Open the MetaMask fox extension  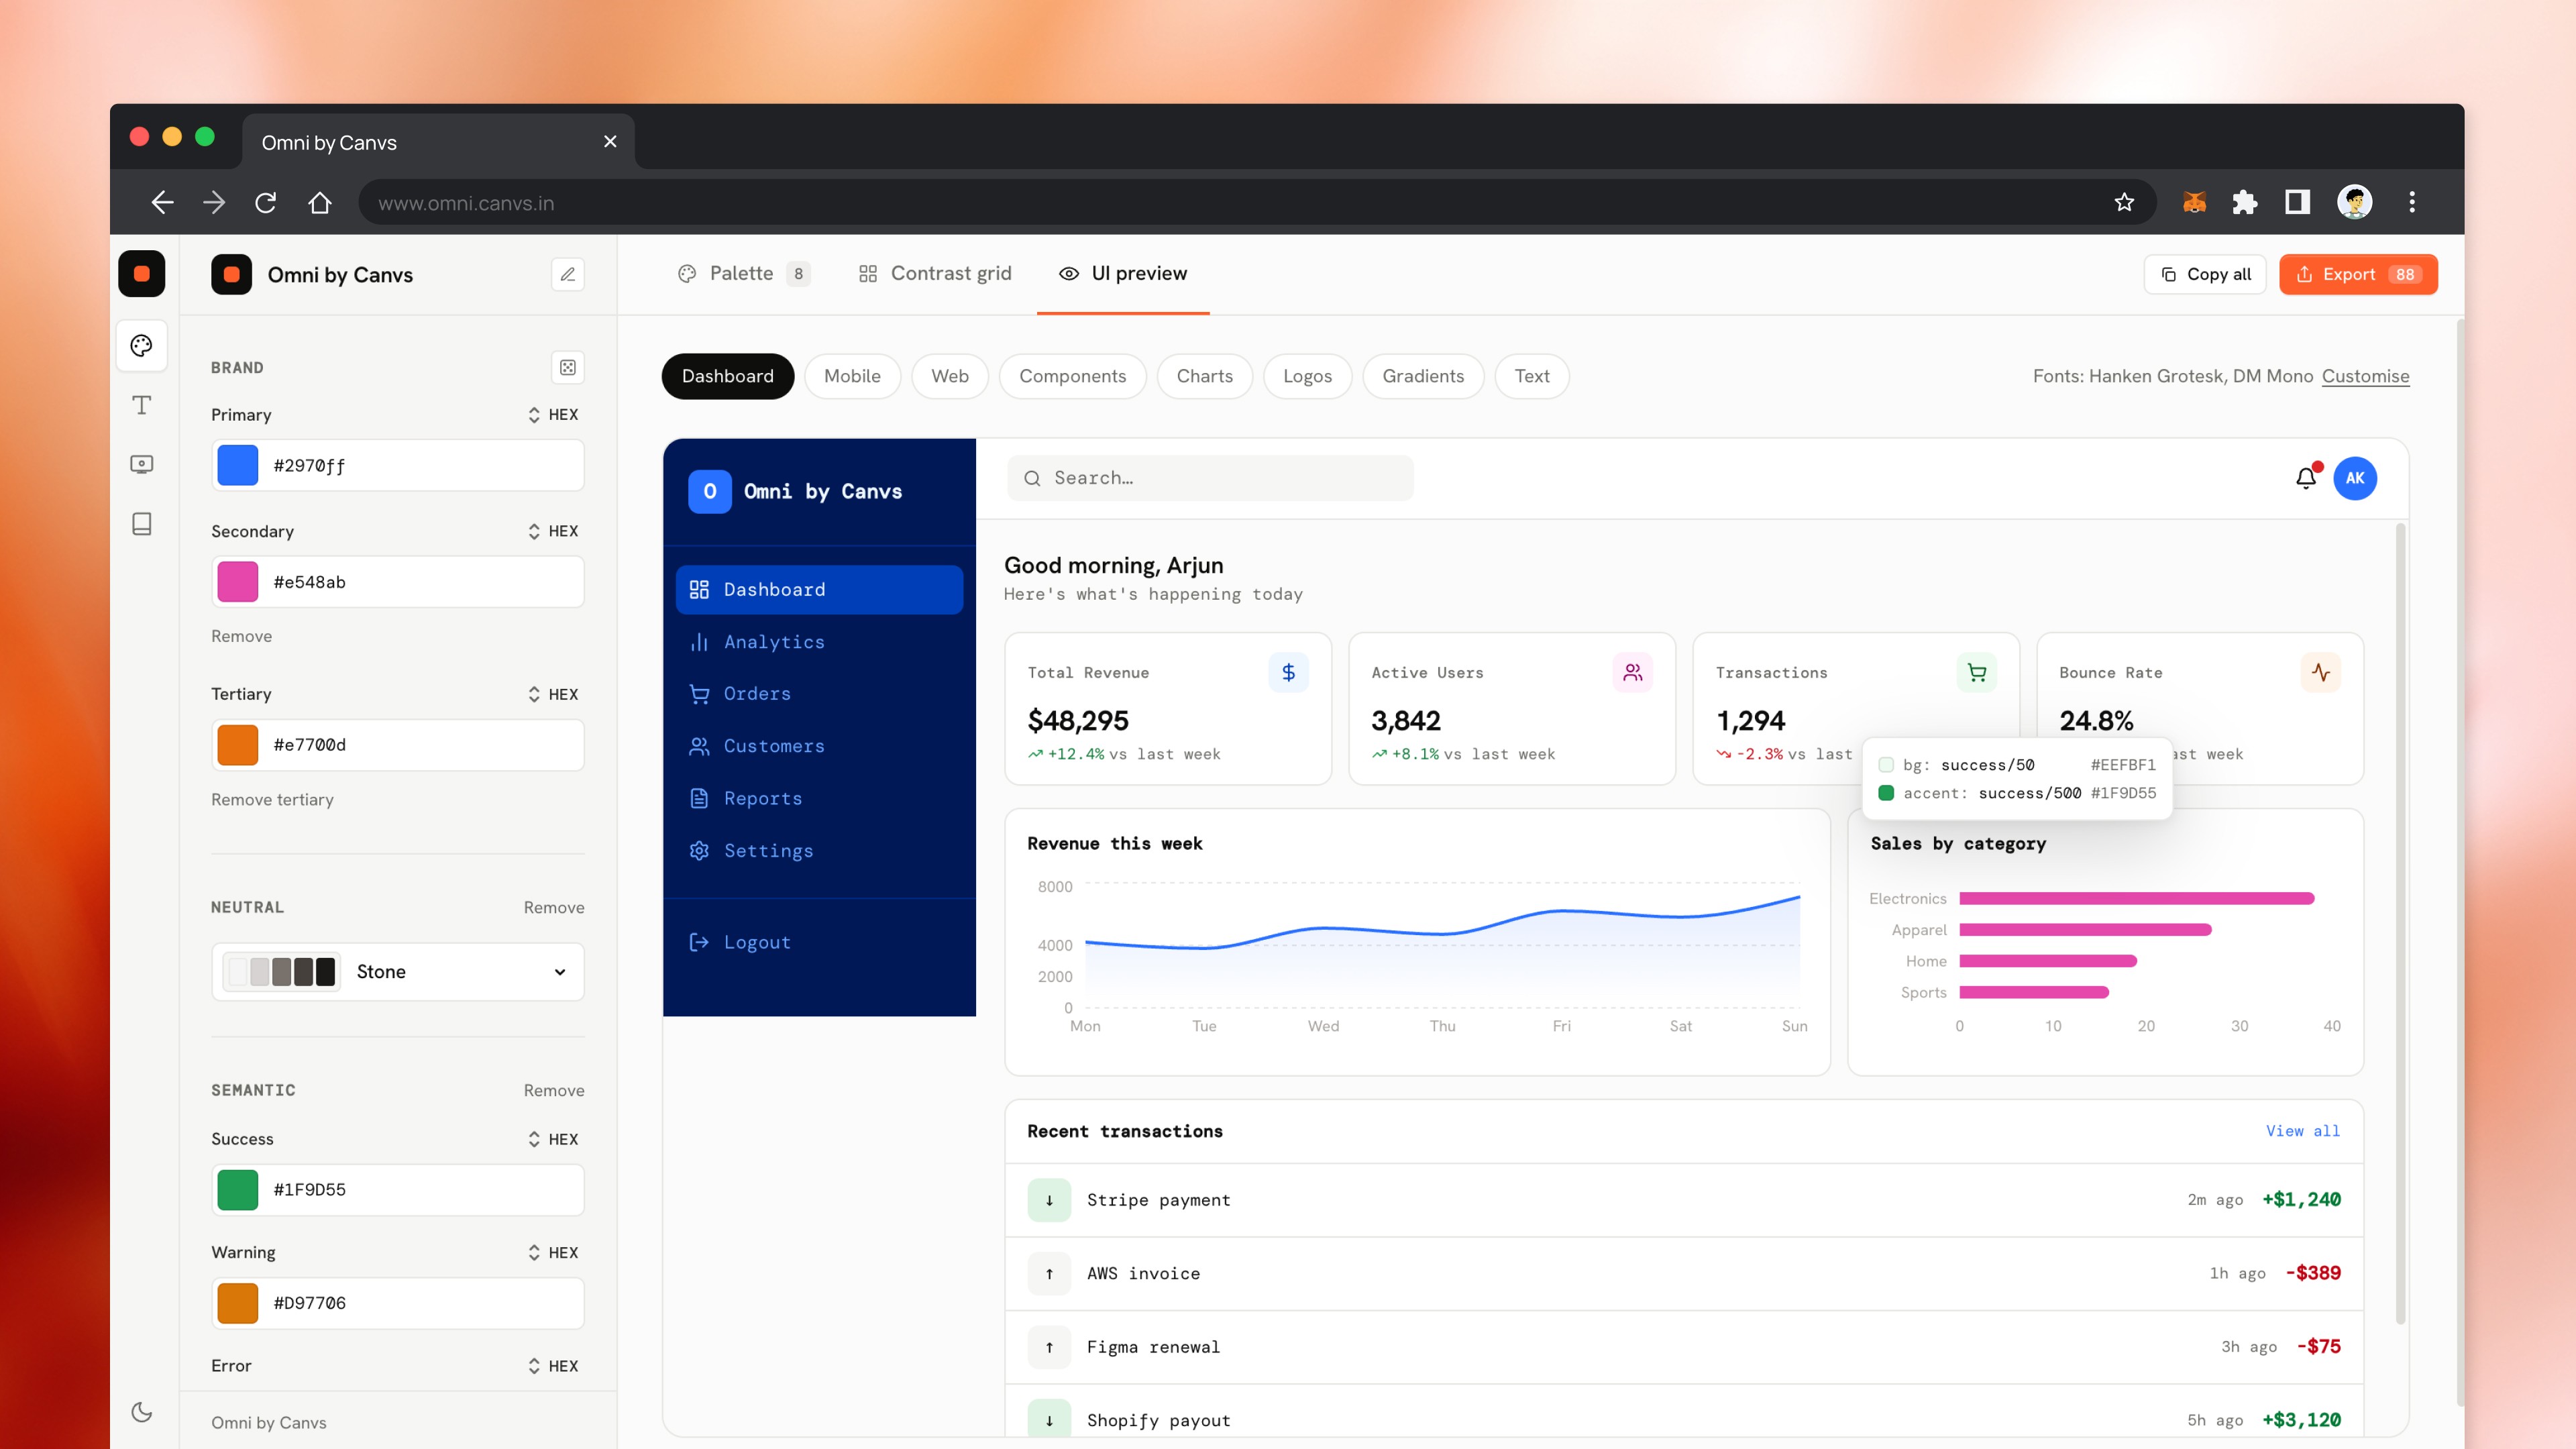point(2194,203)
